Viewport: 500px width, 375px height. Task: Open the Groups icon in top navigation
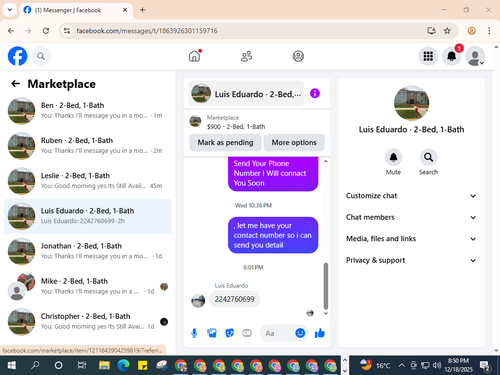coord(298,56)
